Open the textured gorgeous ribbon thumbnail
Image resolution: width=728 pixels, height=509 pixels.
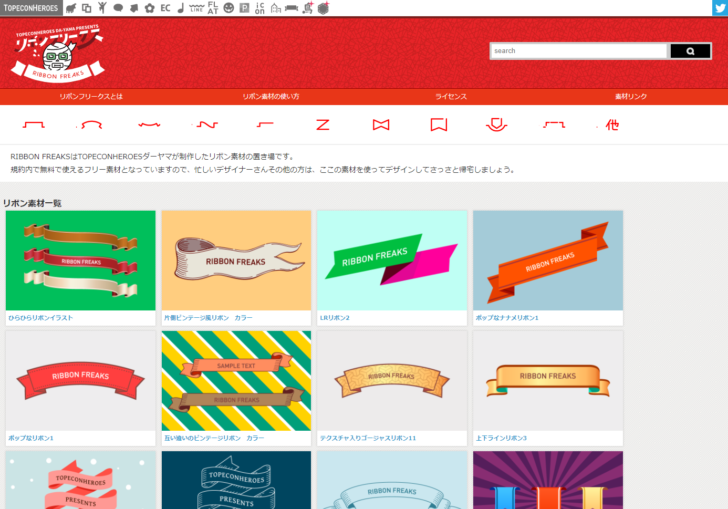[x=392, y=380]
